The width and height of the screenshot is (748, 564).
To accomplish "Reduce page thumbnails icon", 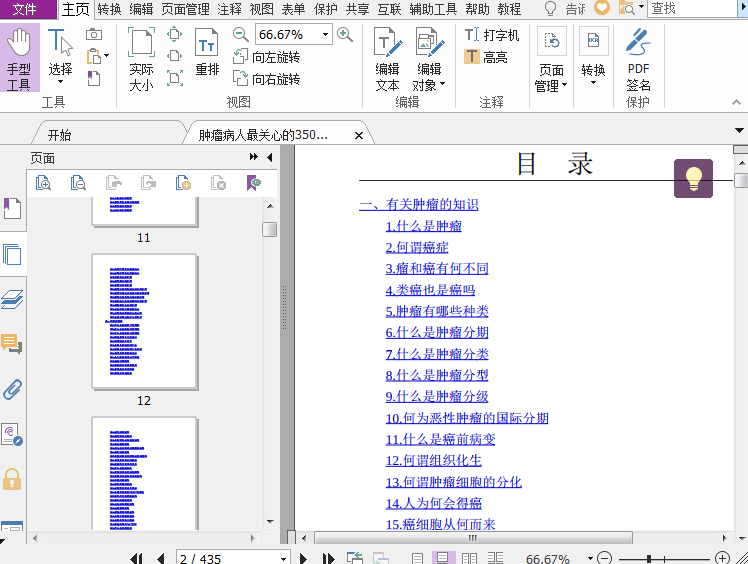I will [x=78, y=183].
